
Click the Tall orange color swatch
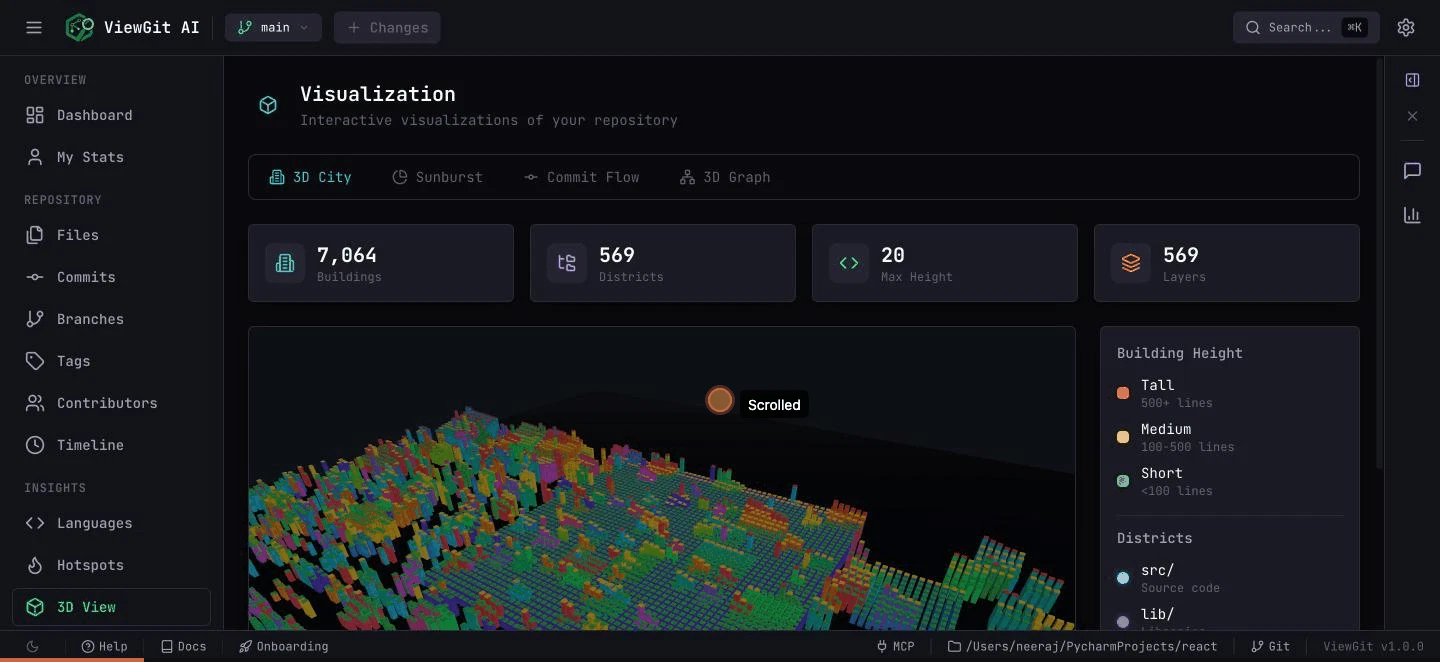(x=1123, y=393)
